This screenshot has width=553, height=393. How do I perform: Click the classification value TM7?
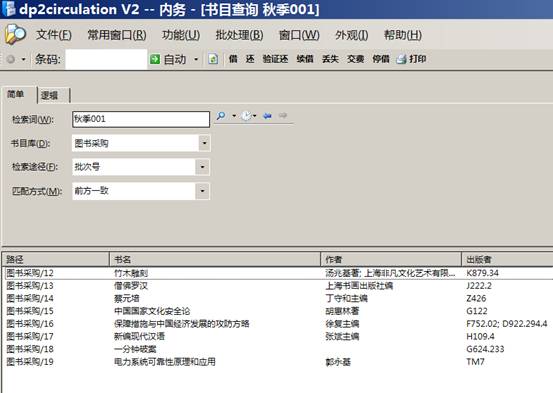pos(475,362)
